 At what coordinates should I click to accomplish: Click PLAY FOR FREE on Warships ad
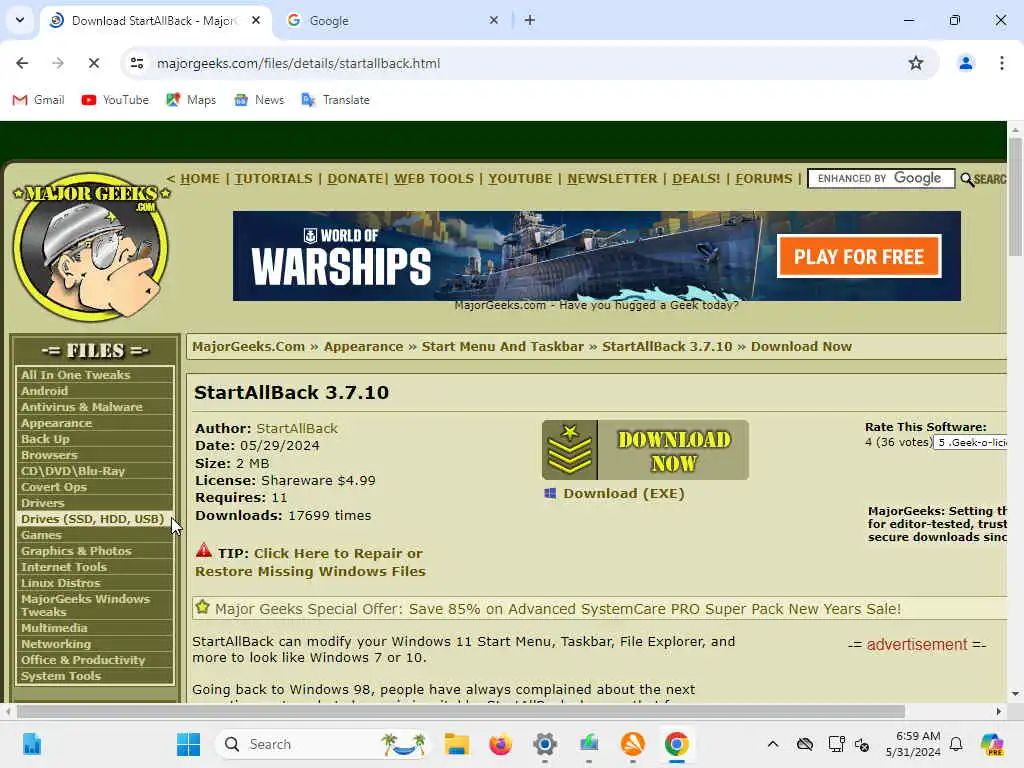point(859,256)
